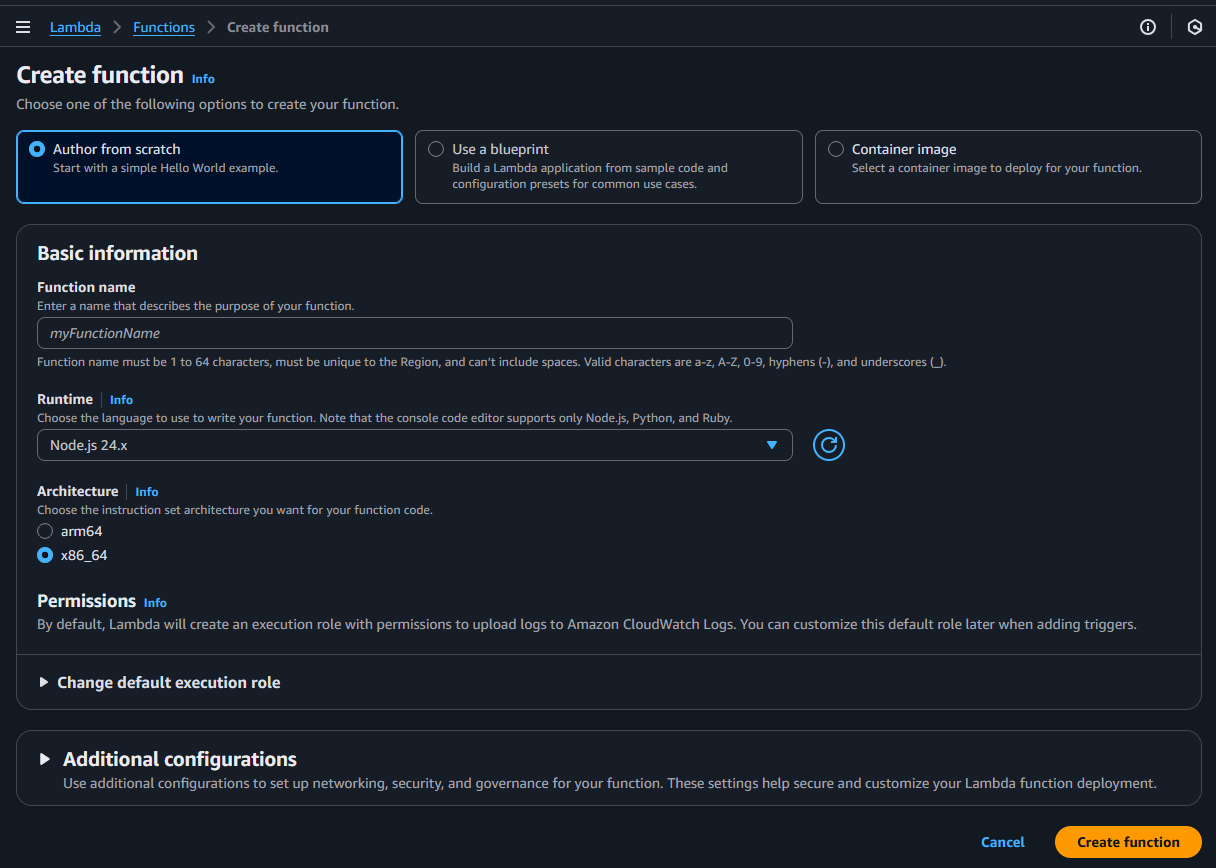Screen dimensions: 1216x868
Task: Open the Runtime dropdown Node.js 24.x
Action: tap(414, 445)
